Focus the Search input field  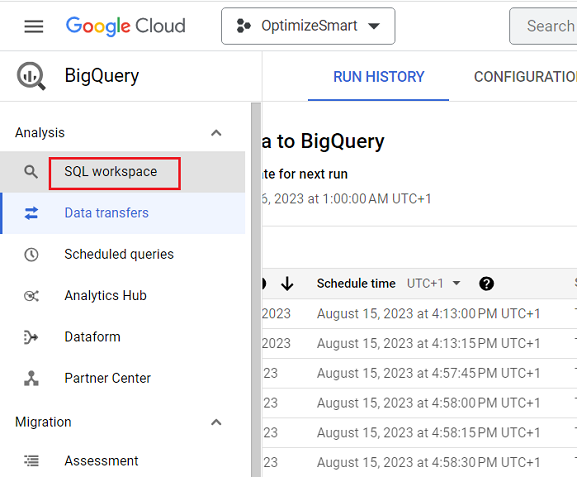tap(544, 26)
